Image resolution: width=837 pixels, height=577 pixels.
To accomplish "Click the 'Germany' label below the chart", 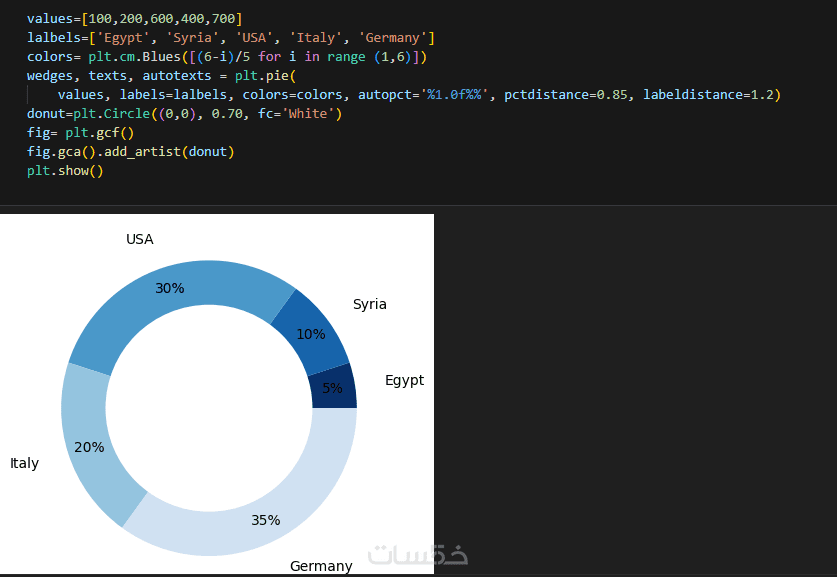I will point(321,566).
